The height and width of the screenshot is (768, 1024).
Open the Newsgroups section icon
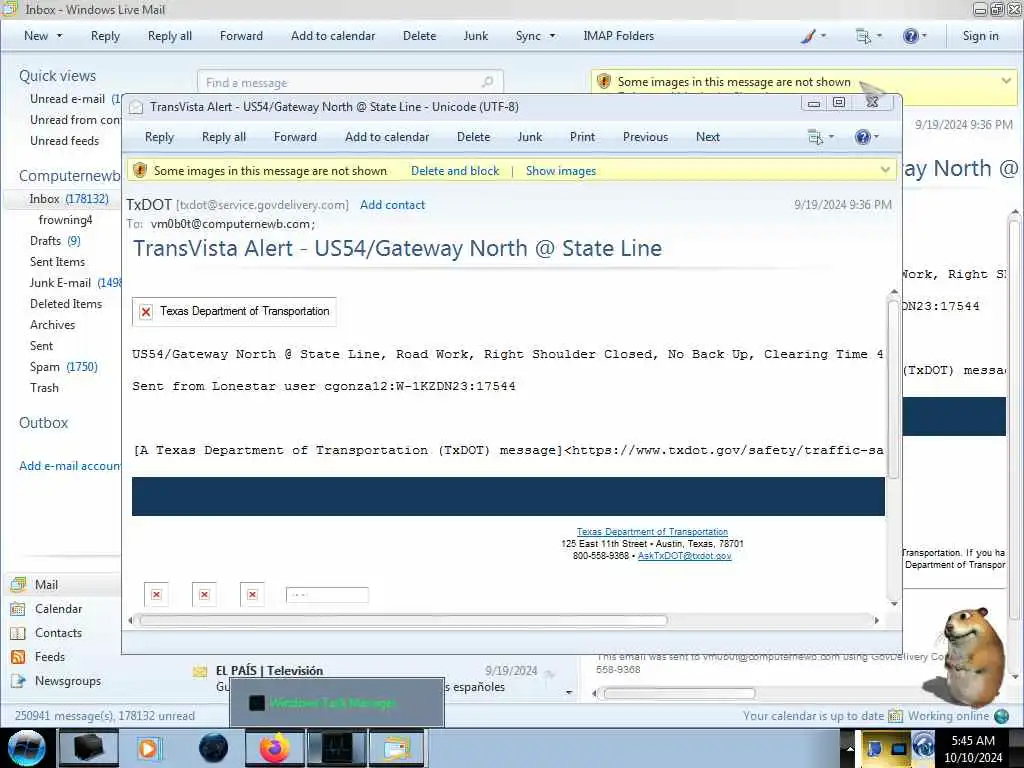18,681
